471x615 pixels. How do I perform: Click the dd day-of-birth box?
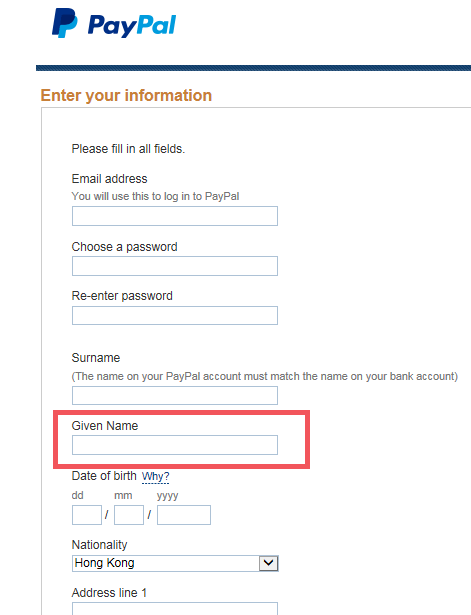point(87,515)
